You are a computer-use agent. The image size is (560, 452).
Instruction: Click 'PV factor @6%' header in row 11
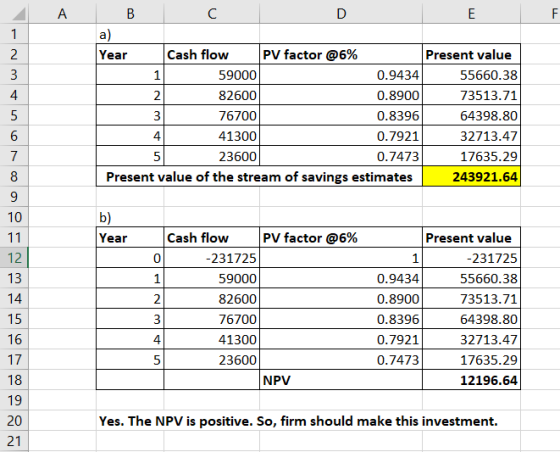tap(341, 237)
